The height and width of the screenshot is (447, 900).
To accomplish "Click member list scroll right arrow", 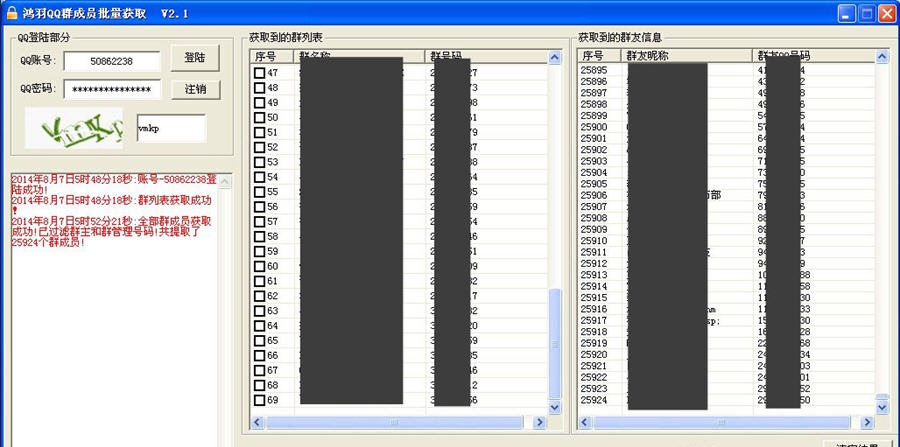I will click(867, 423).
